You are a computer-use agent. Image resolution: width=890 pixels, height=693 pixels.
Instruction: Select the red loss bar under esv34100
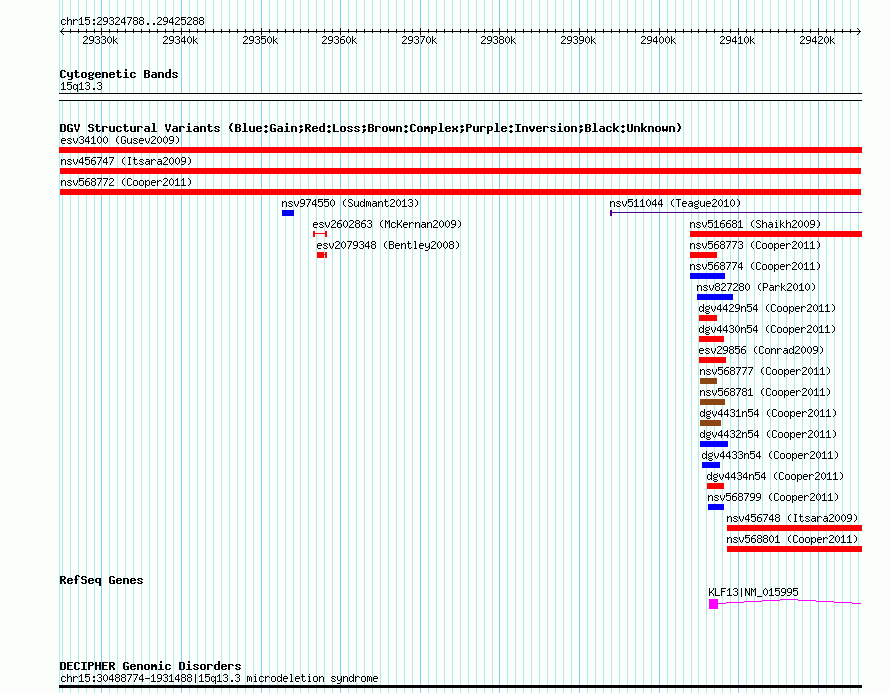460,150
